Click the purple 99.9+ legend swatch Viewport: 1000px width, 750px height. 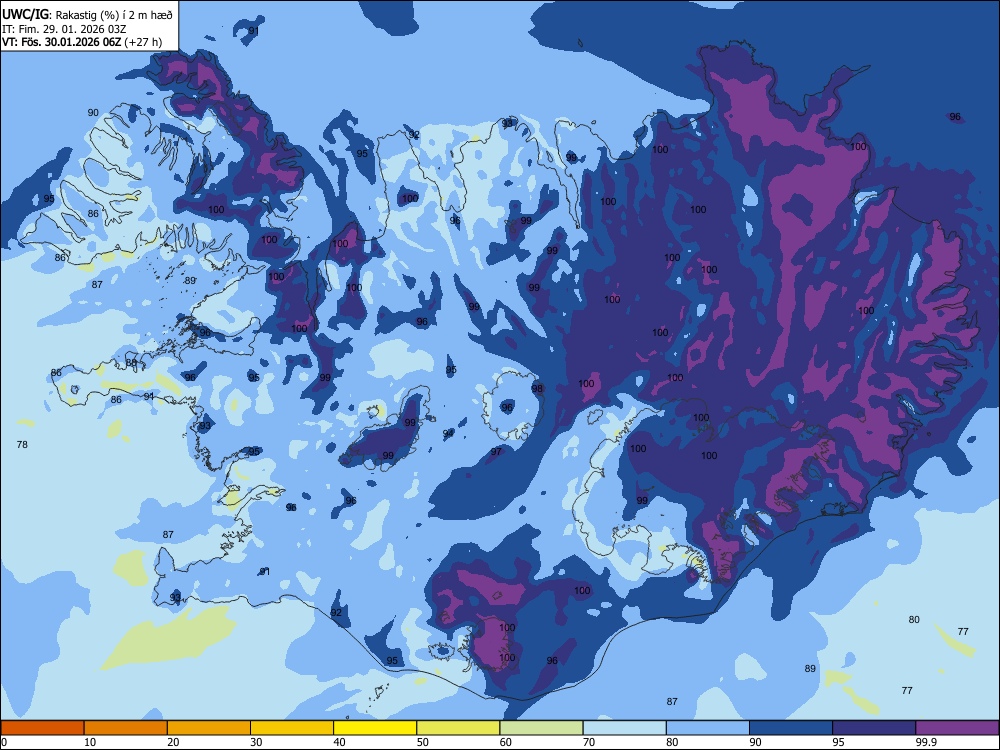[957, 728]
